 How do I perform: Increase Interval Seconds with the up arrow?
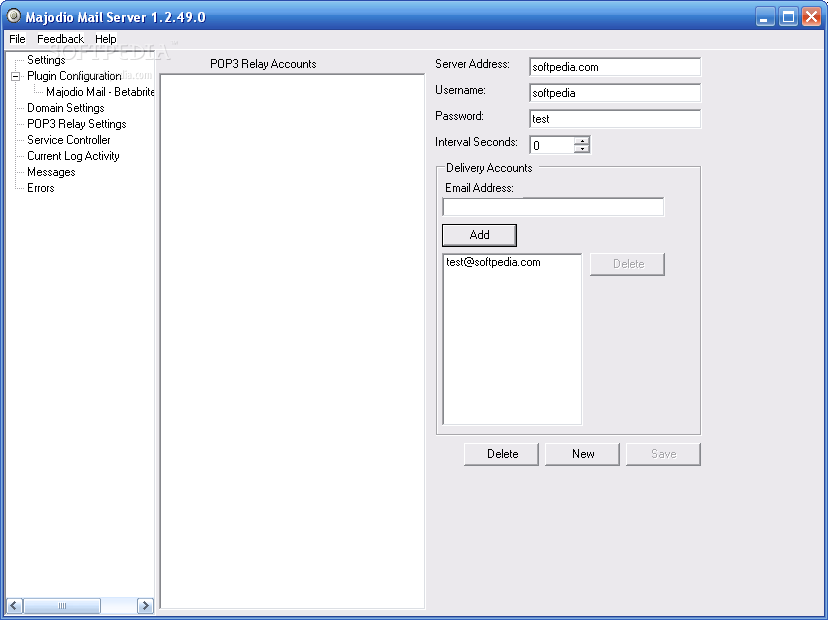582,141
